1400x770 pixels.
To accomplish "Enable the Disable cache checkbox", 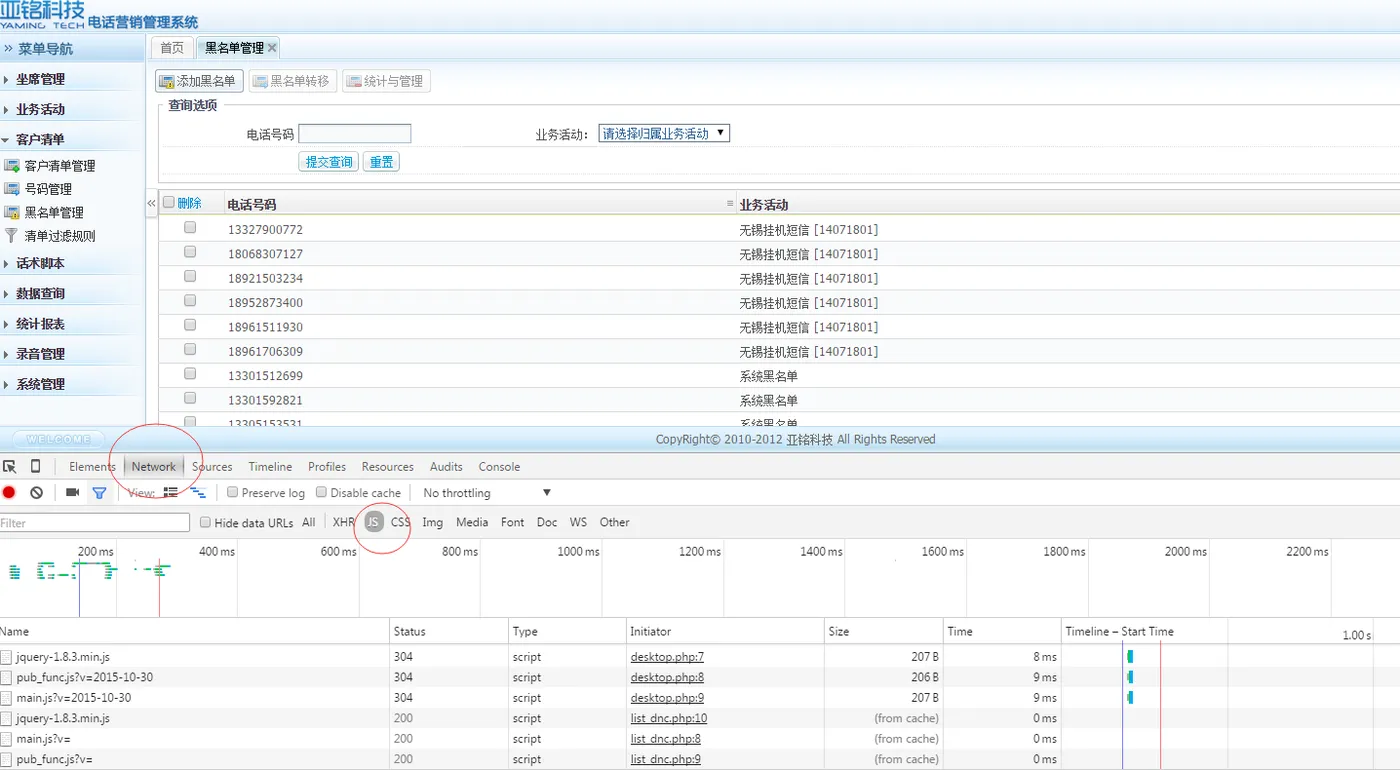I will 322,493.
